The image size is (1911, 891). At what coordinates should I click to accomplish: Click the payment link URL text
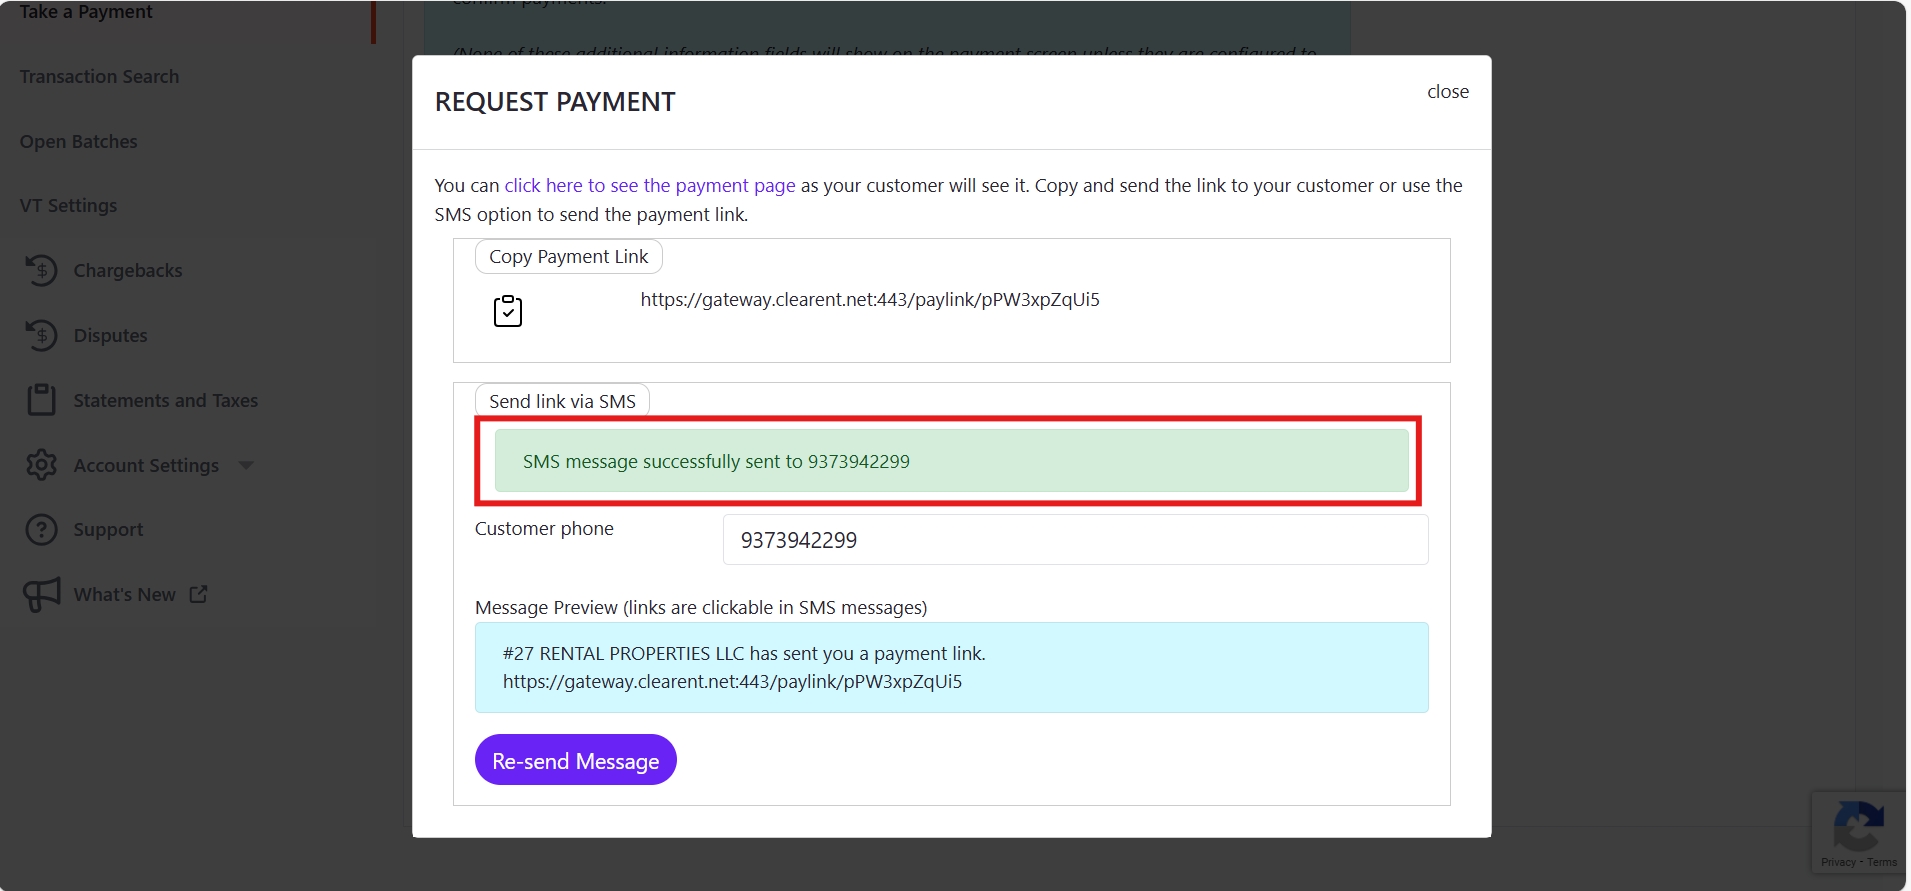(x=870, y=300)
